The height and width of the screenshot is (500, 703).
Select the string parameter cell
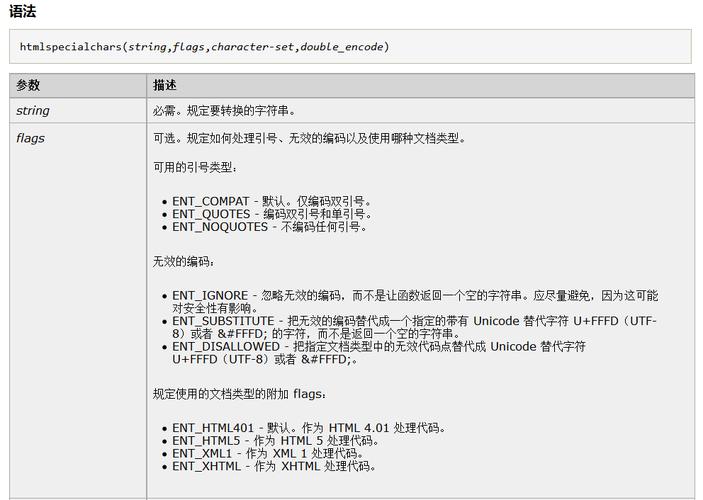pos(78,110)
